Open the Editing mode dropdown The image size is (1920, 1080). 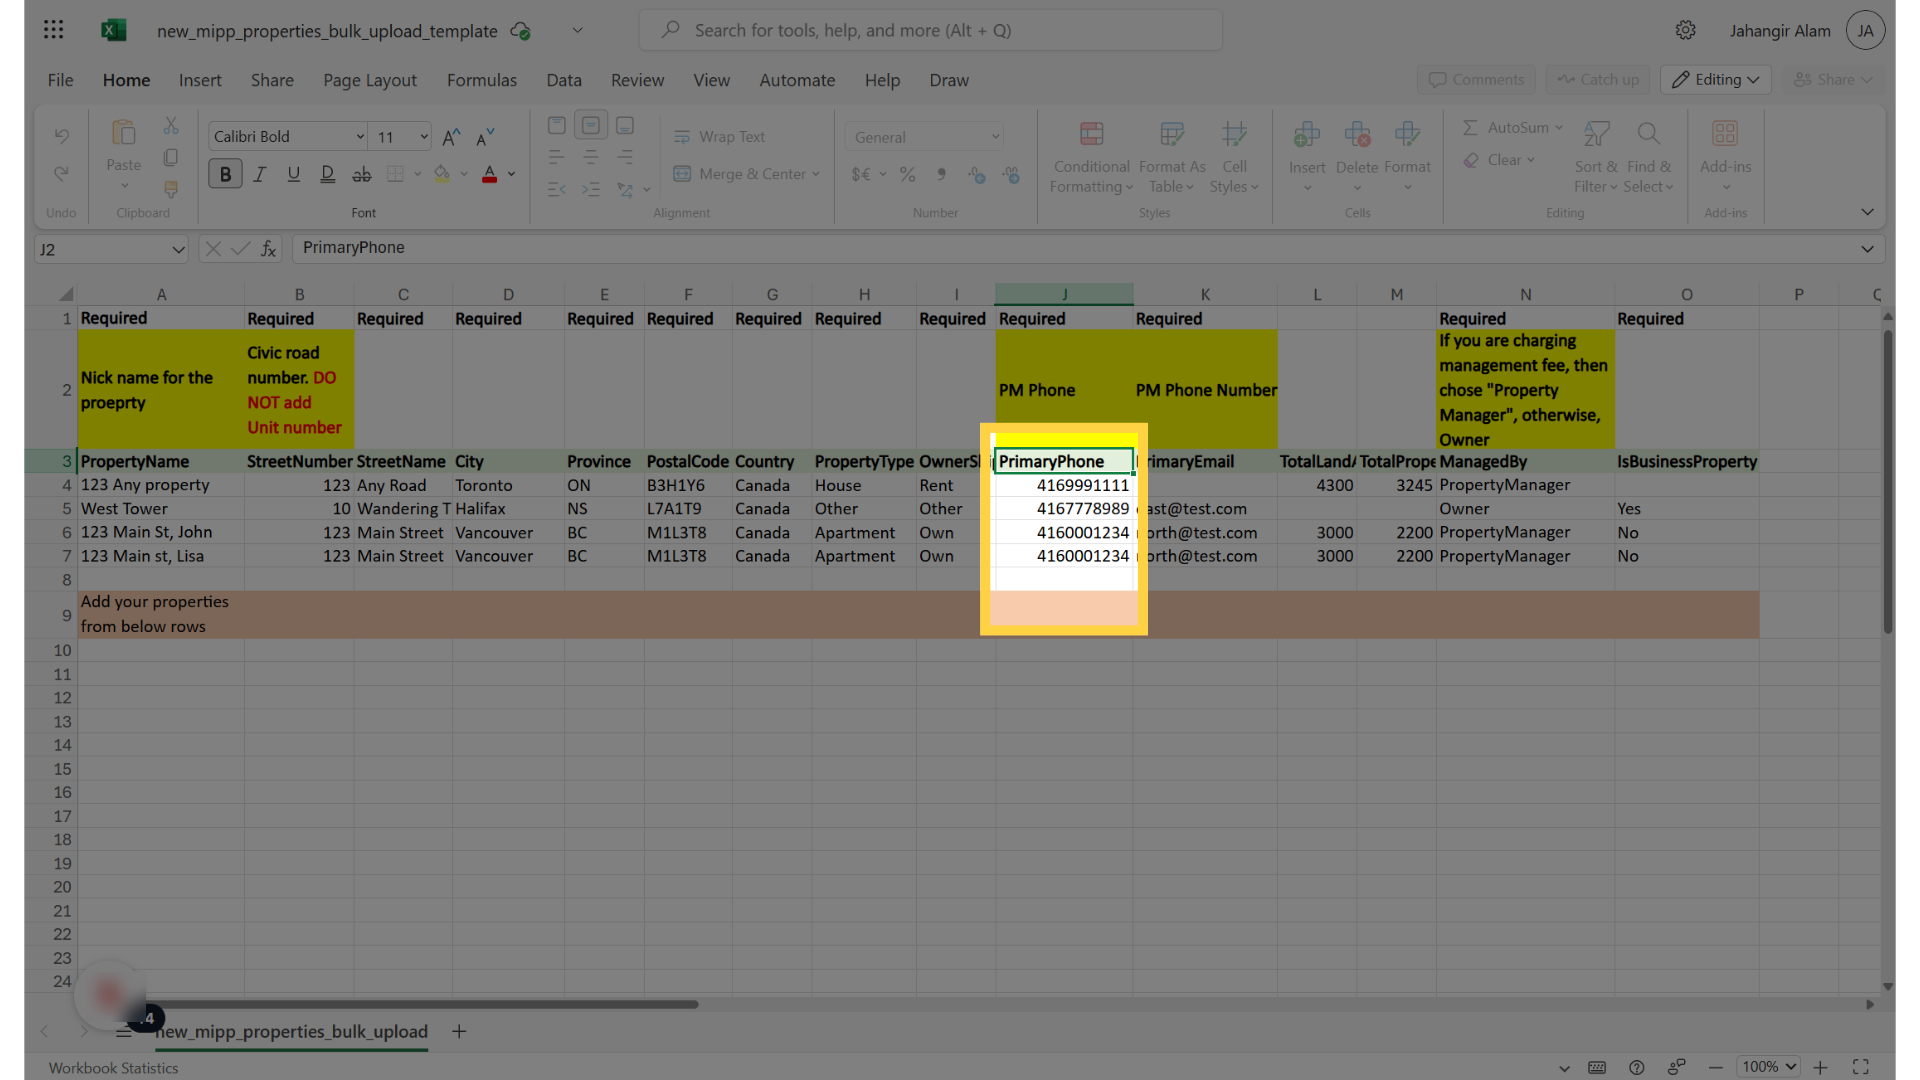[x=1716, y=80]
